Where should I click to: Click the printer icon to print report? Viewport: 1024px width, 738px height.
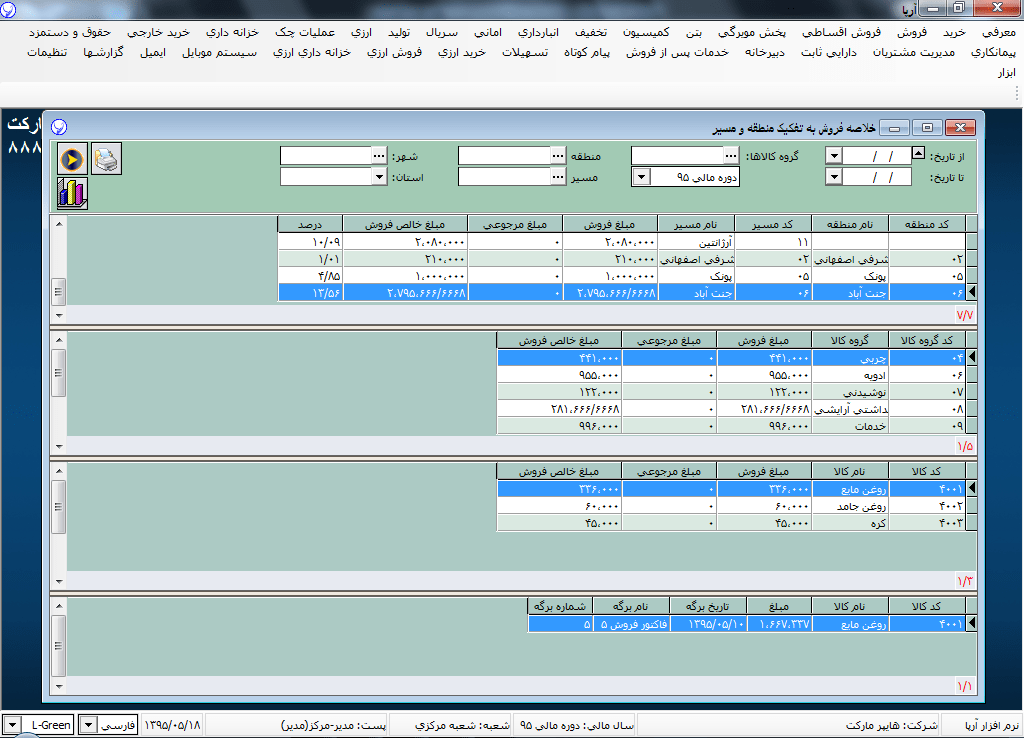point(106,158)
